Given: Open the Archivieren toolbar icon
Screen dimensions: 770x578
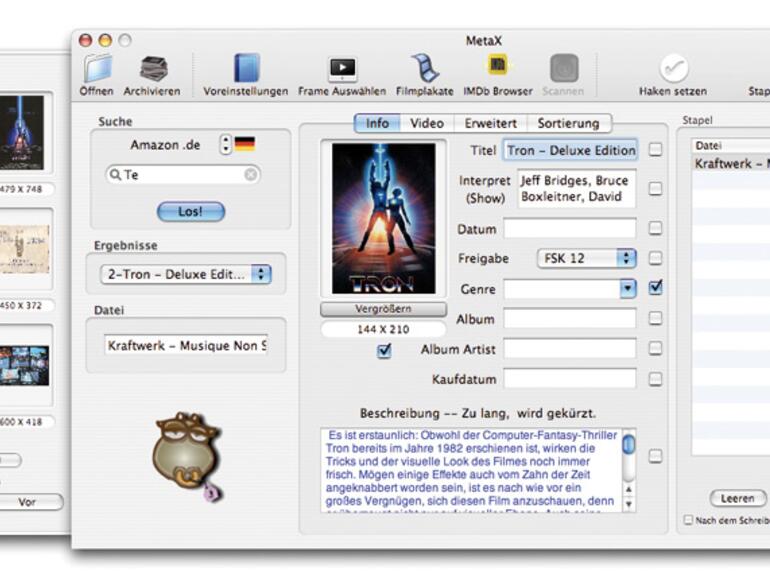Looking at the screenshot, I should click(153, 69).
